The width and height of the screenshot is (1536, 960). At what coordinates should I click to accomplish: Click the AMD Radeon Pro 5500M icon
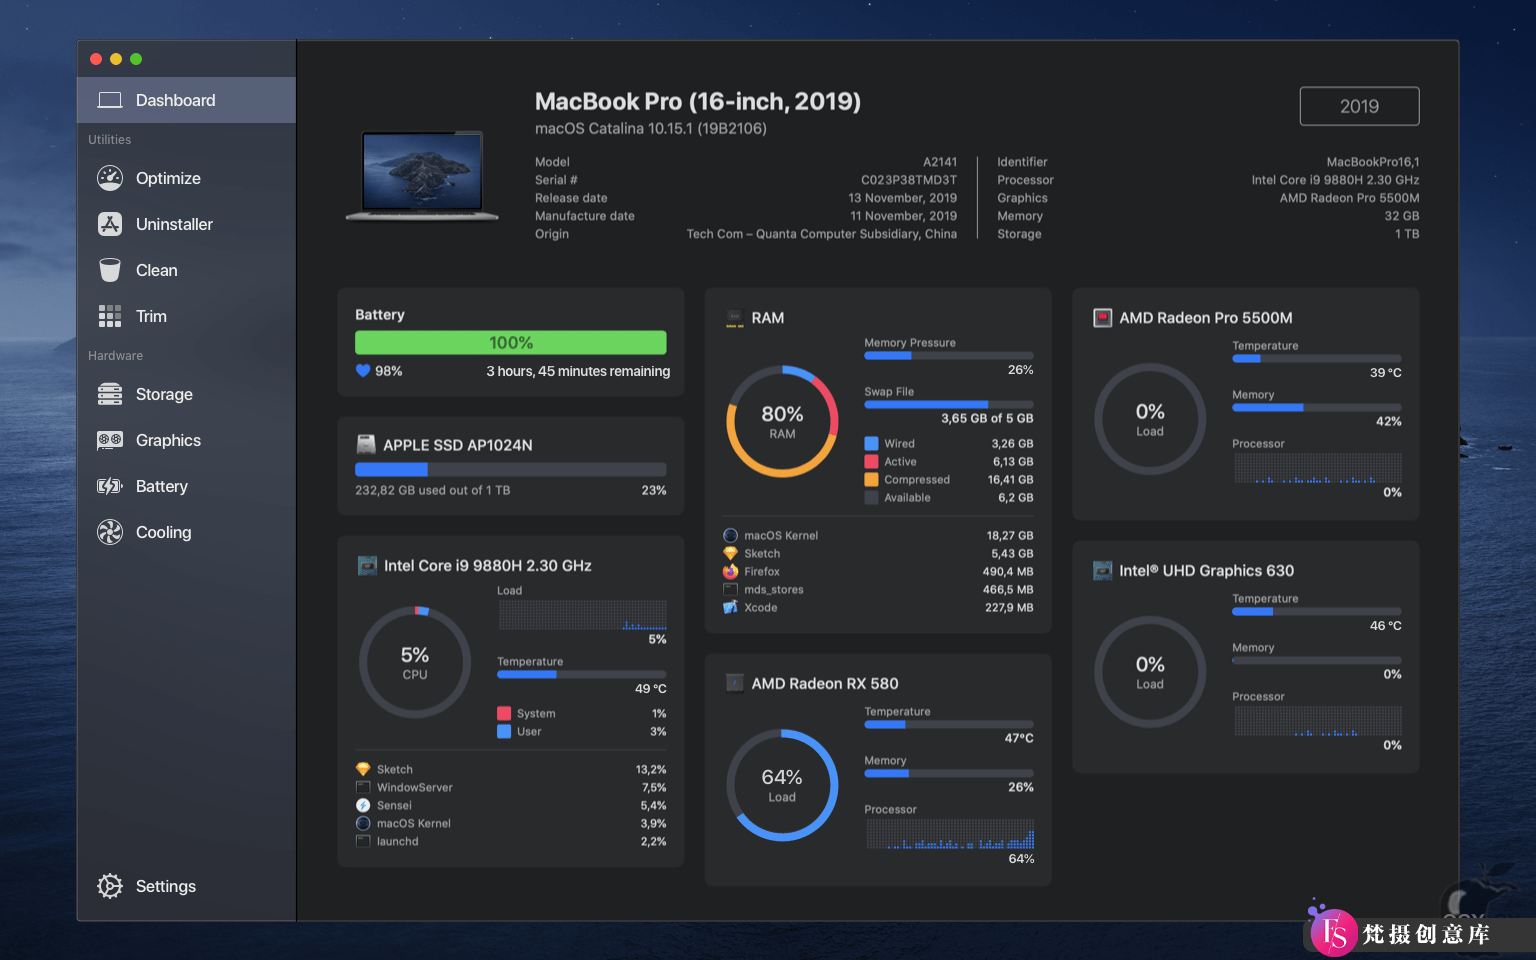point(1102,318)
